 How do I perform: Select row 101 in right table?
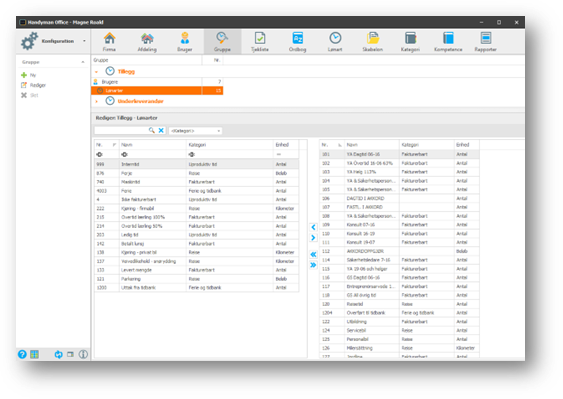pos(399,154)
